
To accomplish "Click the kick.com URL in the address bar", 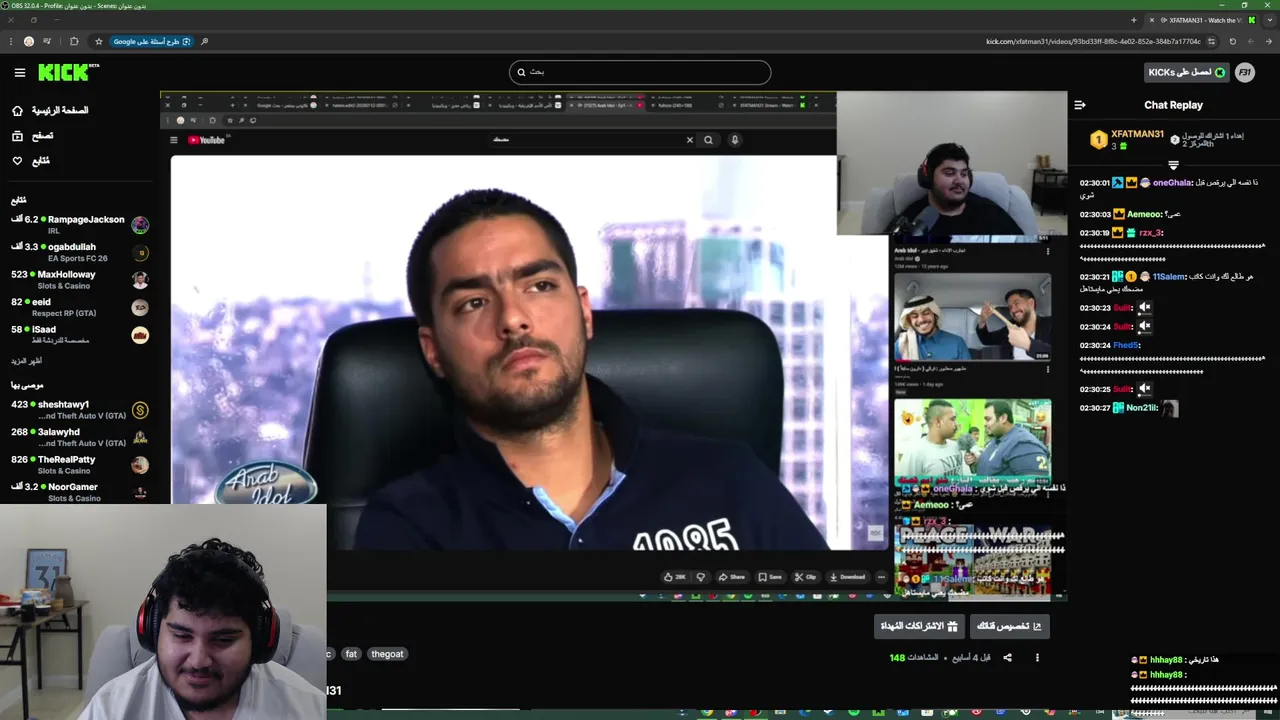I will [x=1093, y=41].
